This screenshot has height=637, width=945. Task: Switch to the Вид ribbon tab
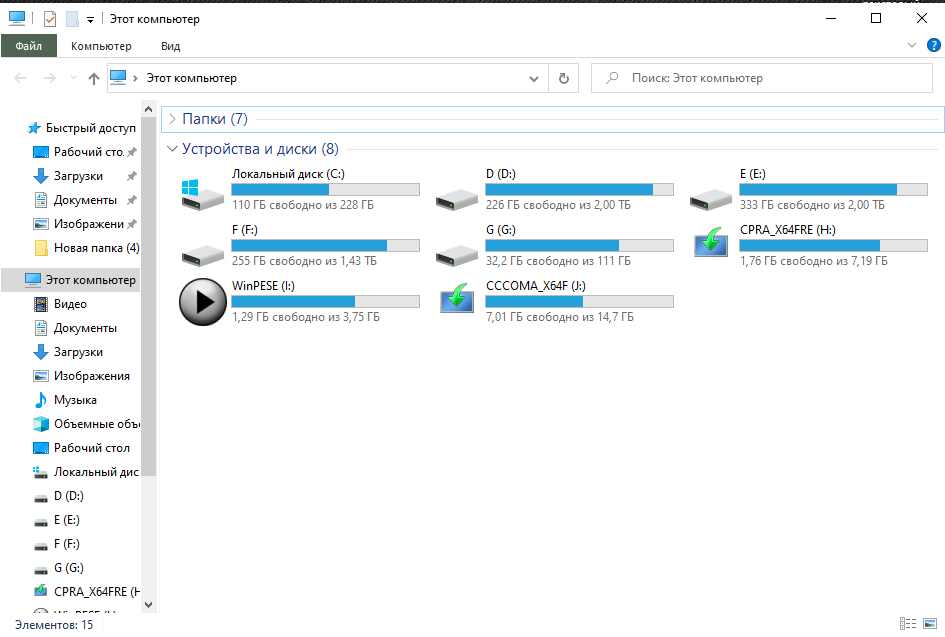[x=170, y=46]
